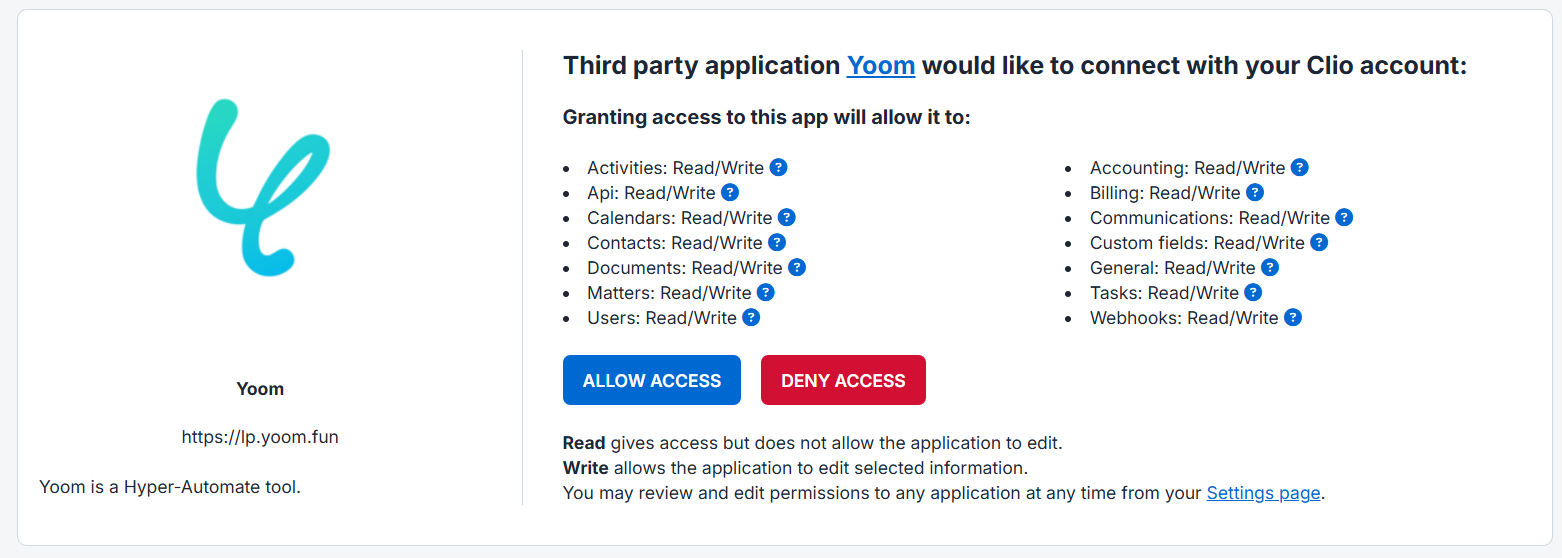The height and width of the screenshot is (558, 1562).
Task: Click the https://lp.yoom.fun URL text
Action: pyautogui.click(x=260, y=437)
